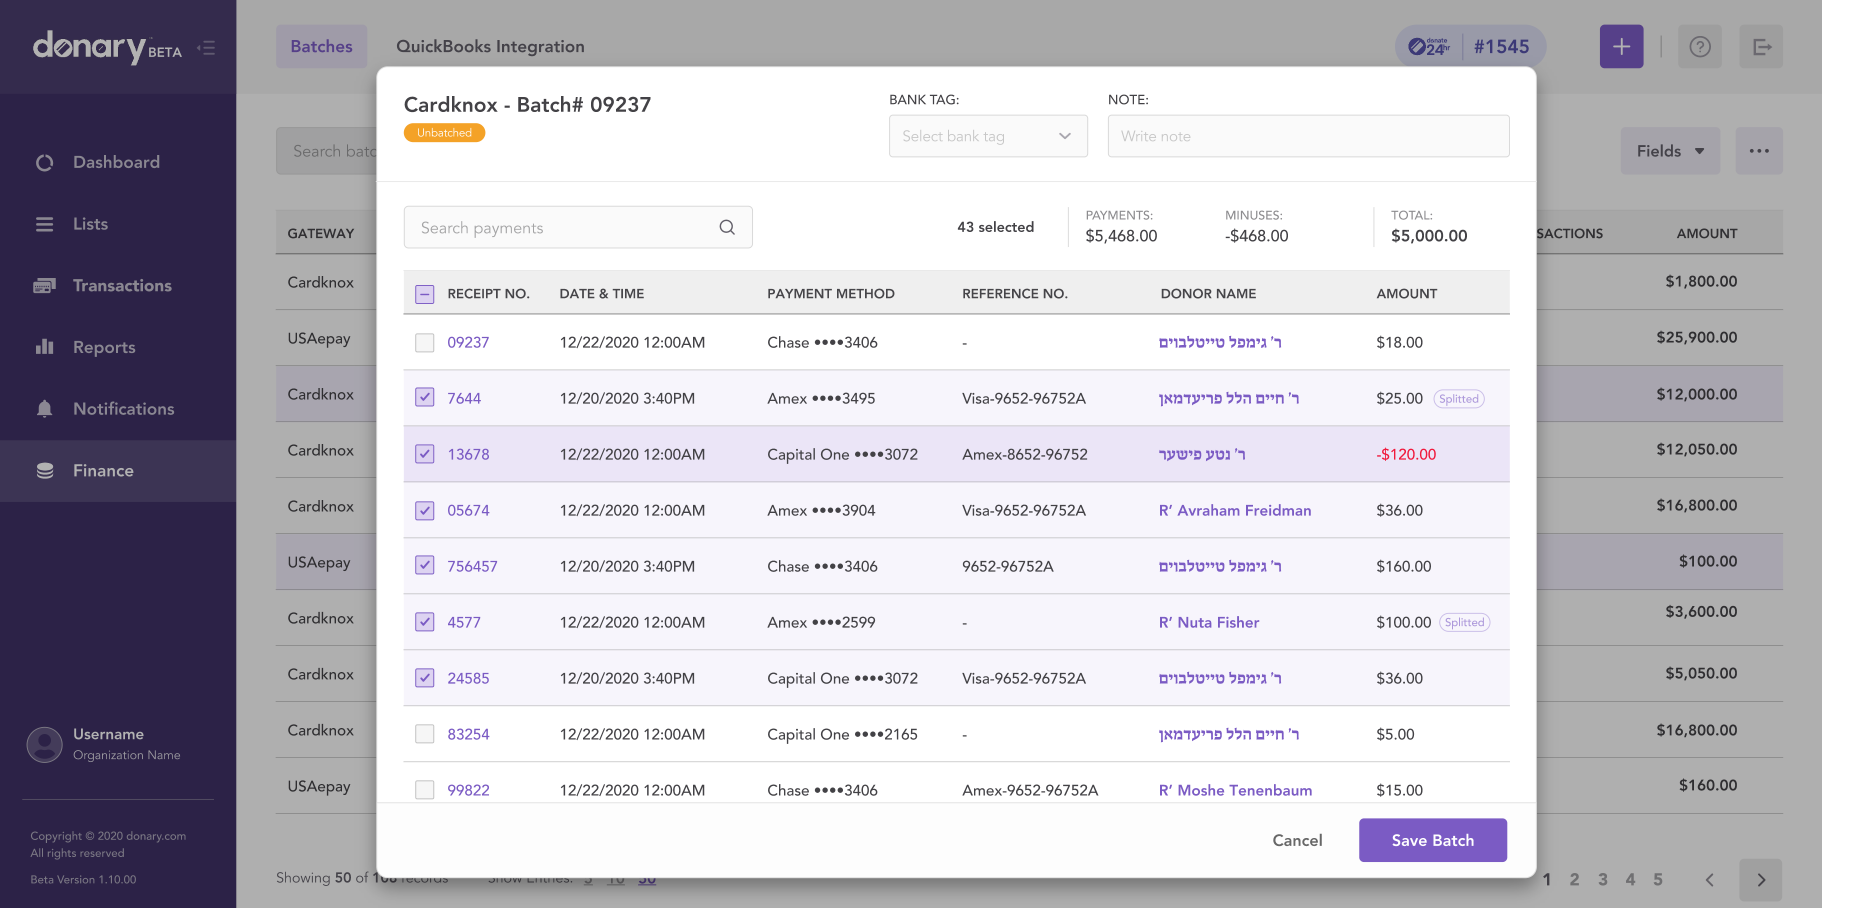Switch to QuickBooks Integration tab
This screenshot has height=908, width=1870.
tap(490, 46)
